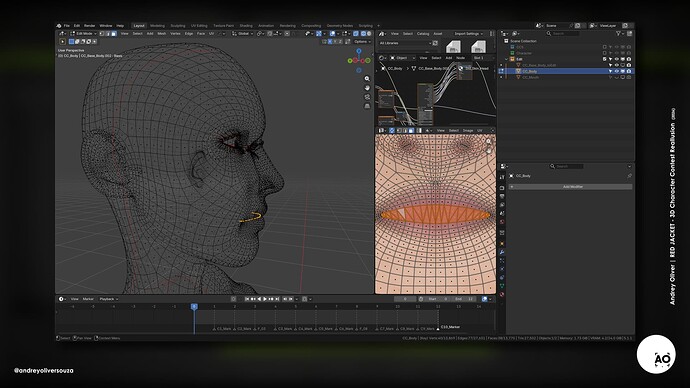The height and width of the screenshot is (388, 690).
Task: Open Global transform orientation dropdown
Action: (242, 33)
